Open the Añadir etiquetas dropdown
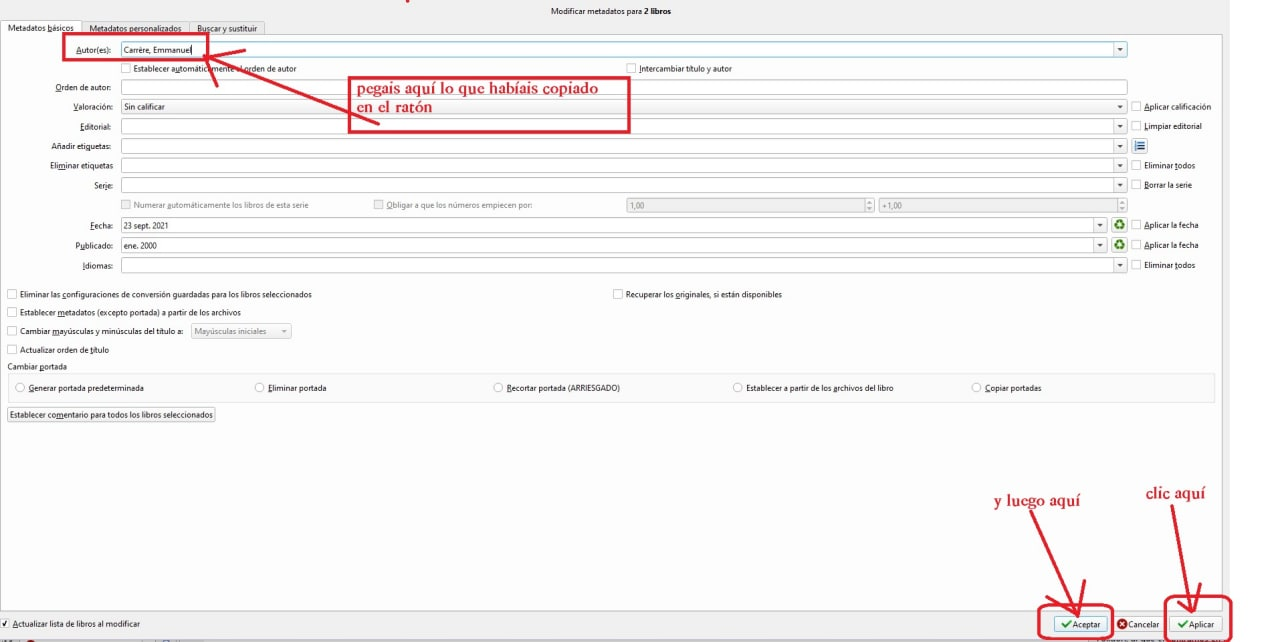 click(x=1120, y=146)
